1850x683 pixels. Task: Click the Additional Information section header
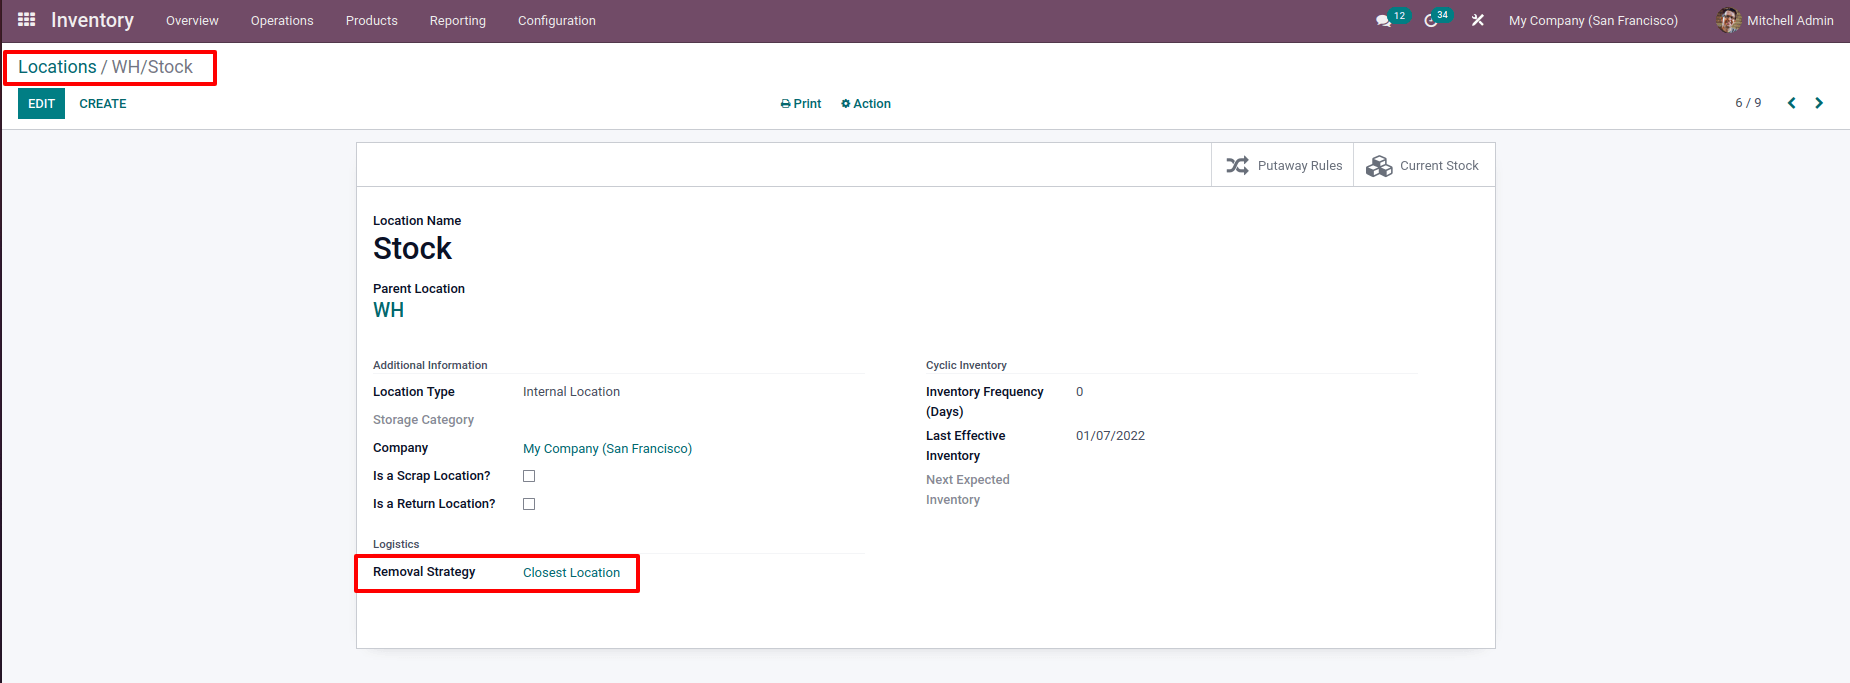point(430,365)
